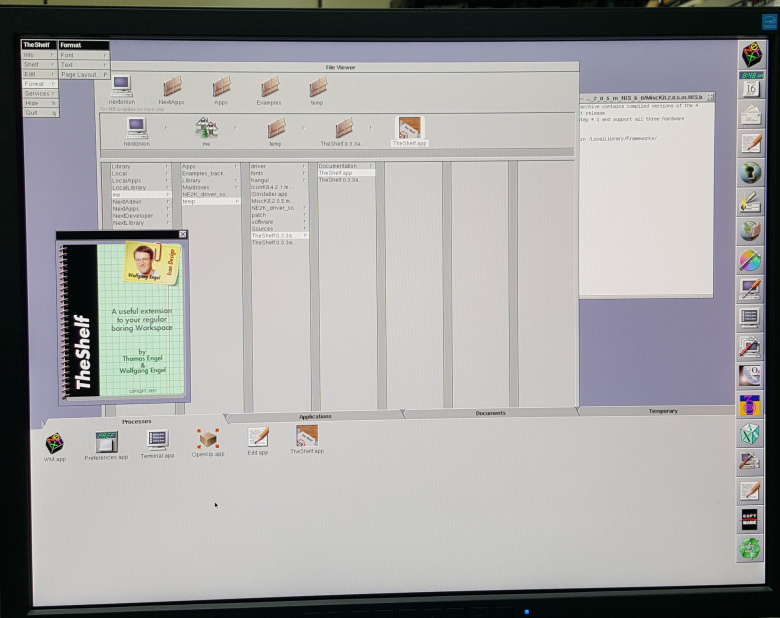
Task: Click the recycler icon in the dock
Action: click(x=750, y=548)
